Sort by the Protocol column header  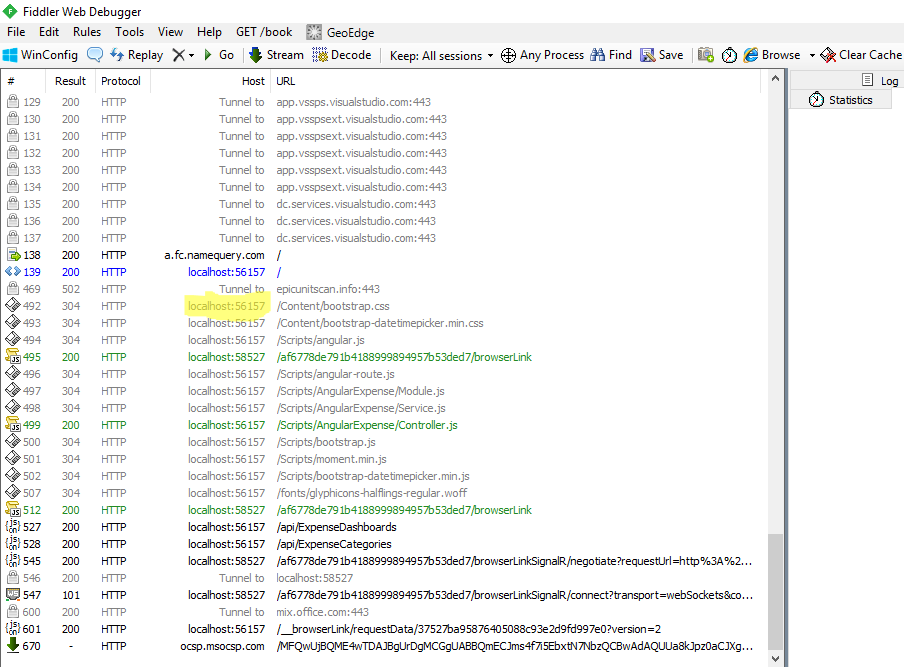[121, 81]
